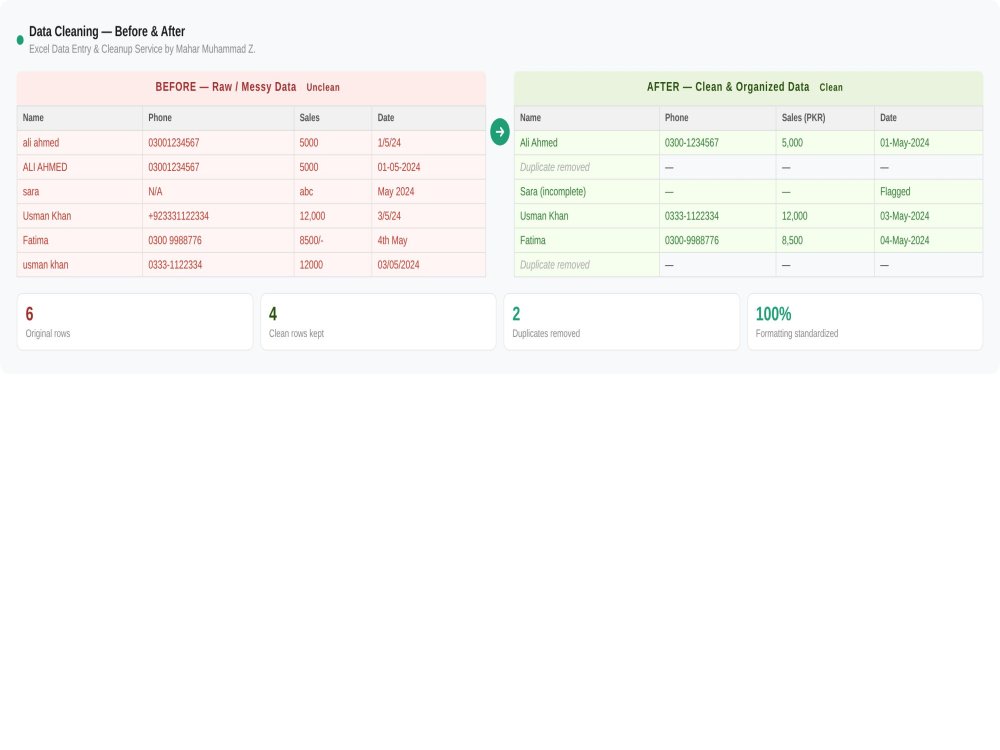Click the '03-May-2024' date cell
Image resolution: width=1000 pixels, height=750 pixels.
929,216
